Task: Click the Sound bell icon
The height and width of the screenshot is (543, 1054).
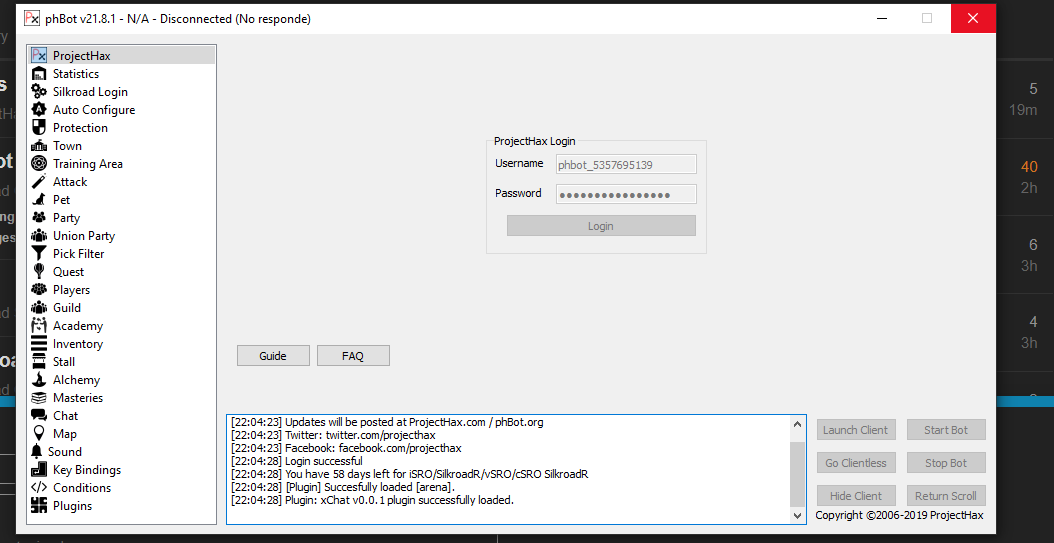Action: 38,452
